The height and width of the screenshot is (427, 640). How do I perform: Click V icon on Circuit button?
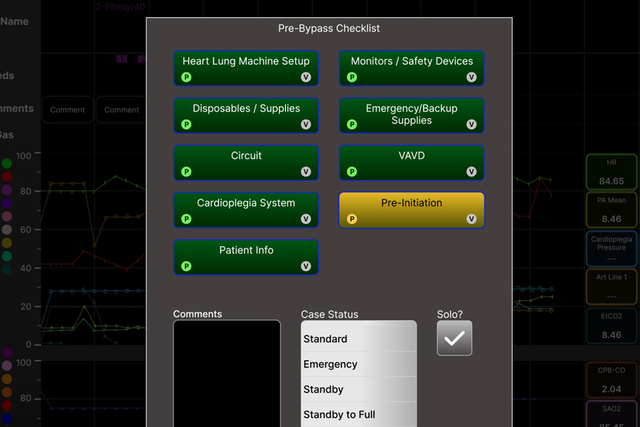pos(306,172)
